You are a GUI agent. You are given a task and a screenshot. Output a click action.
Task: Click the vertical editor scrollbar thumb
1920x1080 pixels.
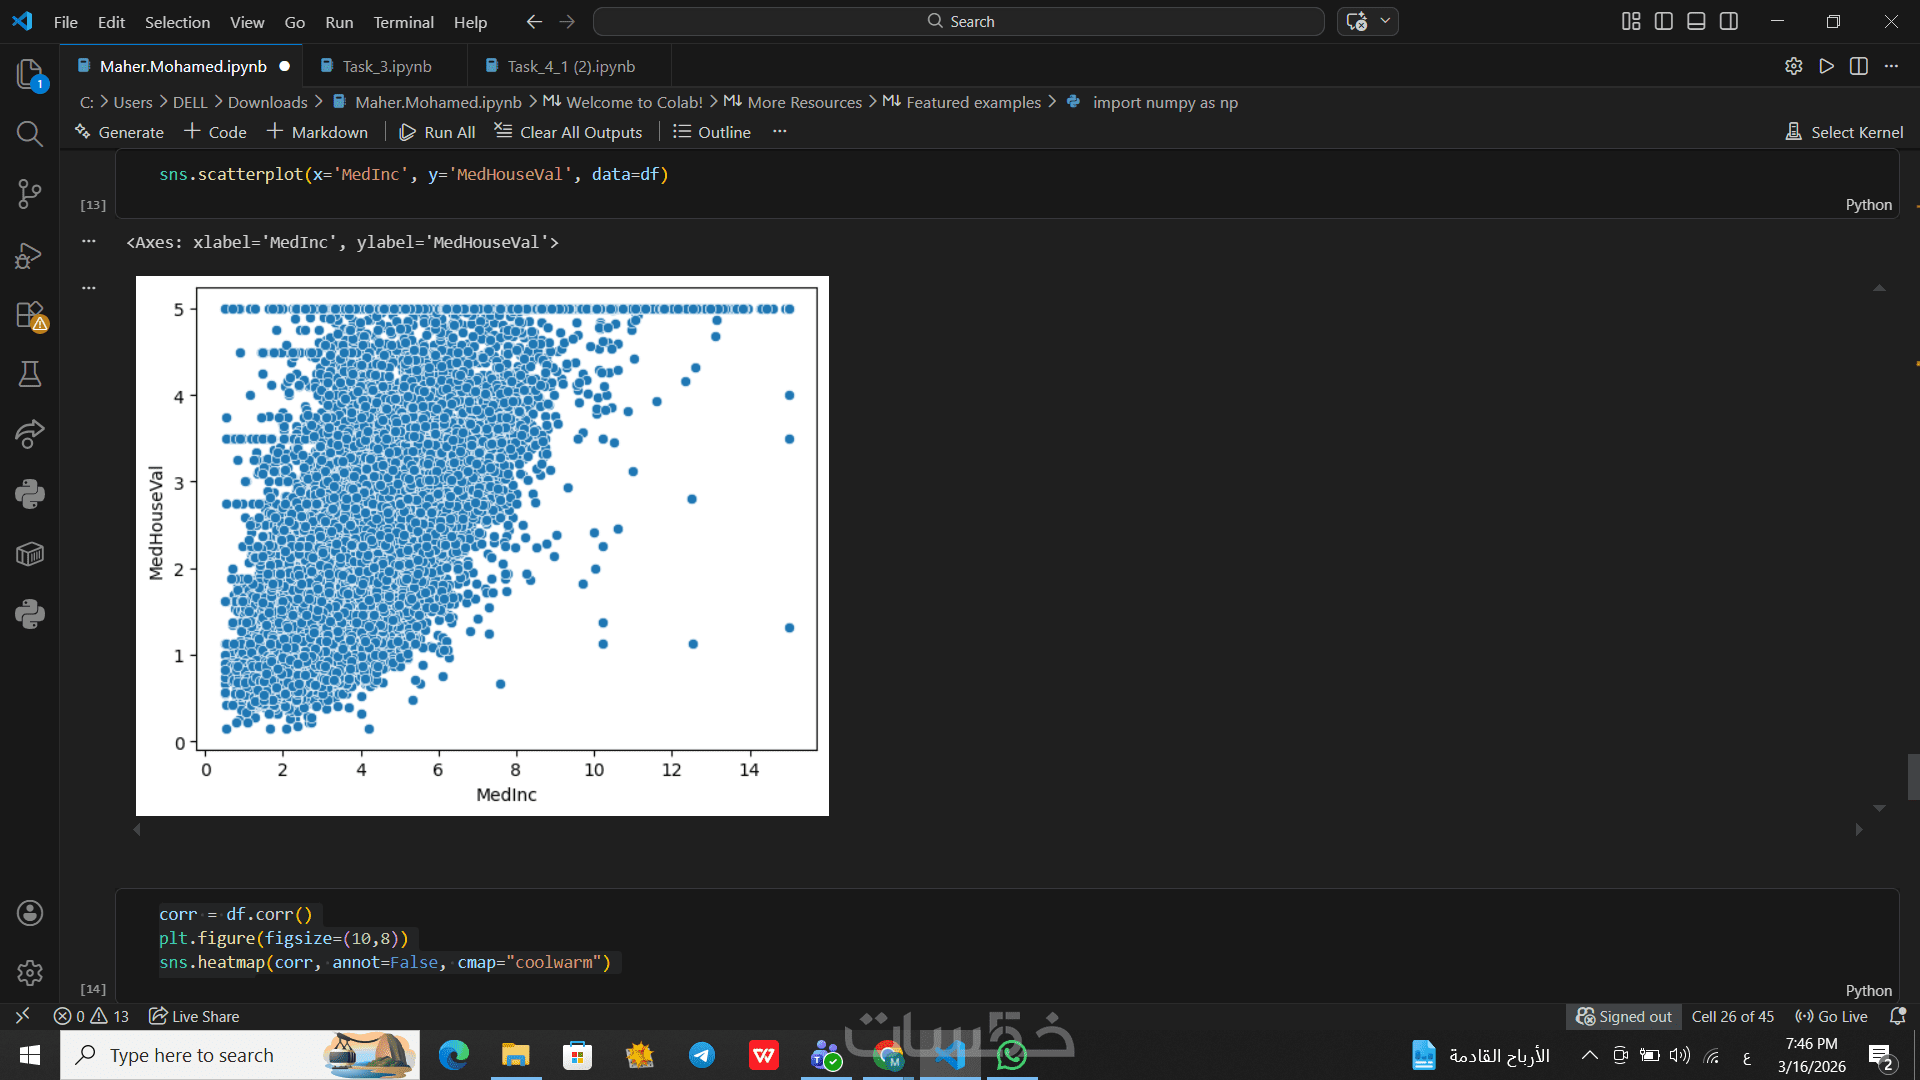coord(1913,777)
